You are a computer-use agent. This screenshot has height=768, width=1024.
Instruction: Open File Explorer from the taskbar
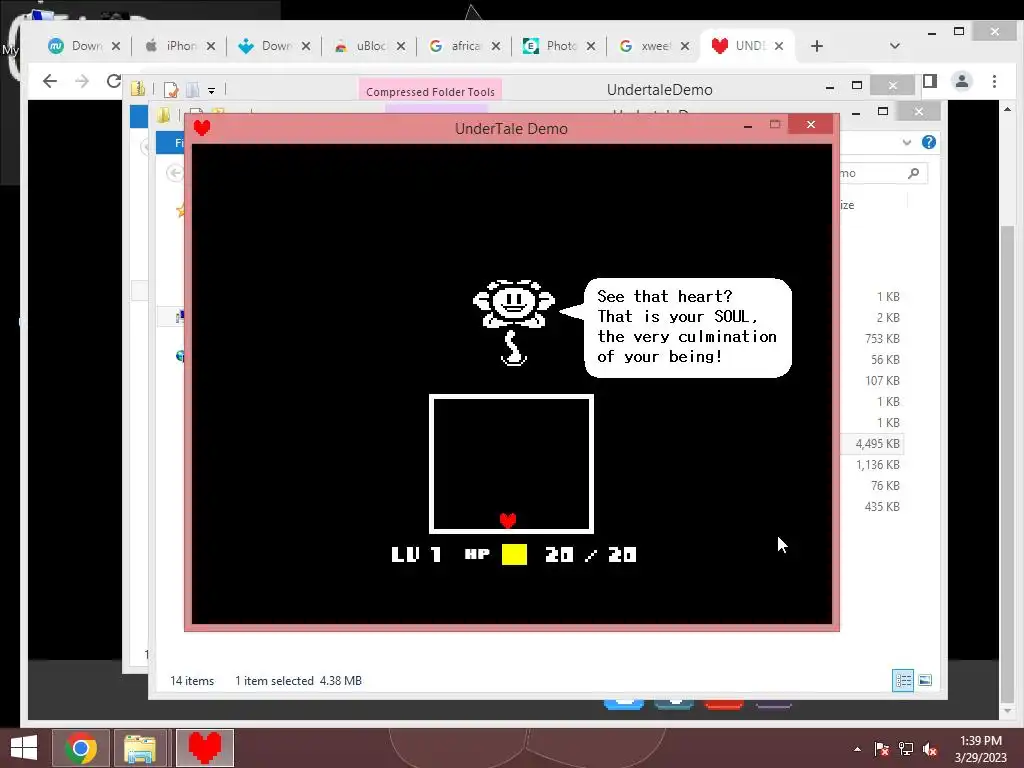point(140,748)
